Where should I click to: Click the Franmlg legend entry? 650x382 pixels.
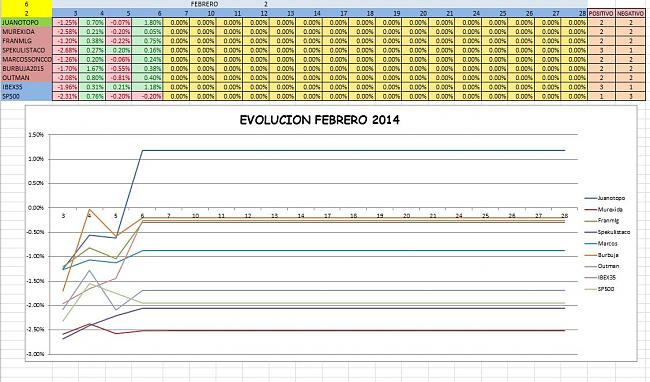(x=601, y=221)
